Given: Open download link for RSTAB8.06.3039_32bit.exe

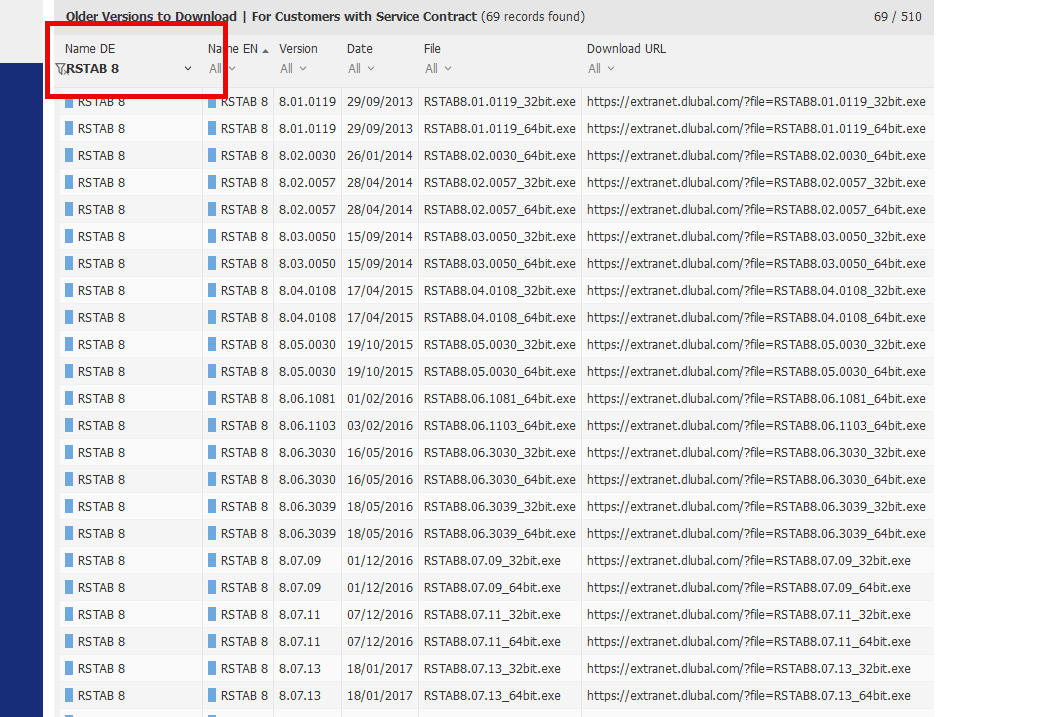Looking at the screenshot, I should [756, 507].
